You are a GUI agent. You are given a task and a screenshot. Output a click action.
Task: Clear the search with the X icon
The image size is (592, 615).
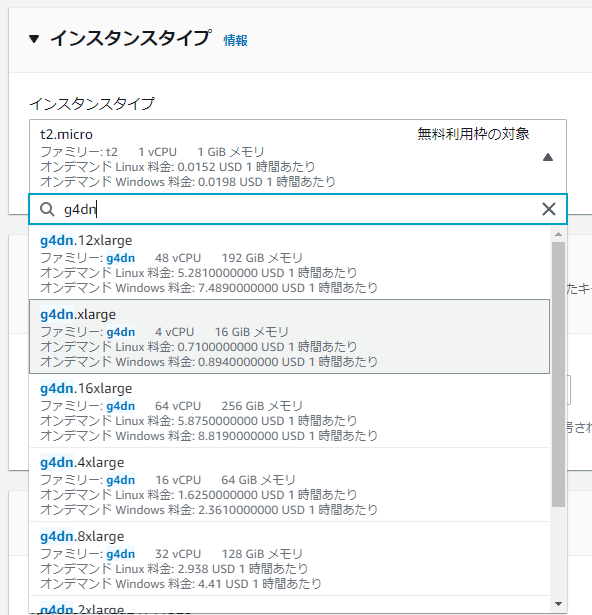tap(548, 209)
